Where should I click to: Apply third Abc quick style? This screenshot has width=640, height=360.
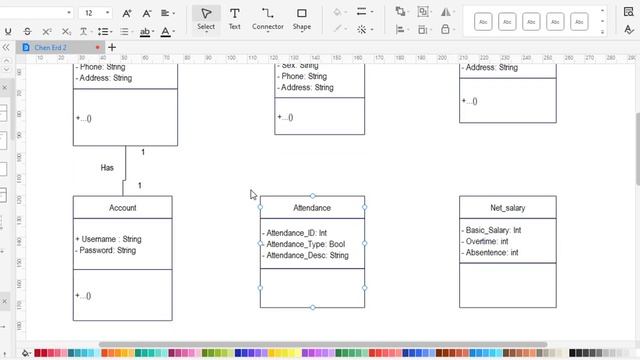click(x=531, y=22)
